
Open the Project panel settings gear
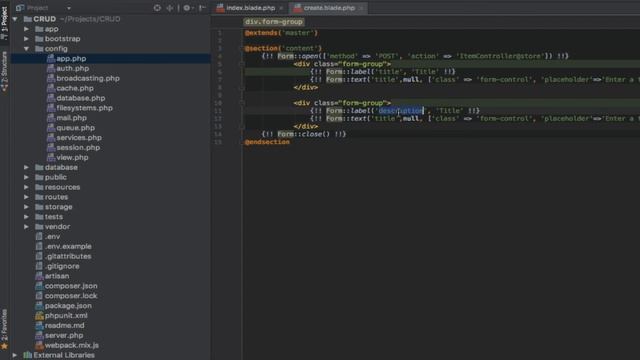(x=187, y=8)
